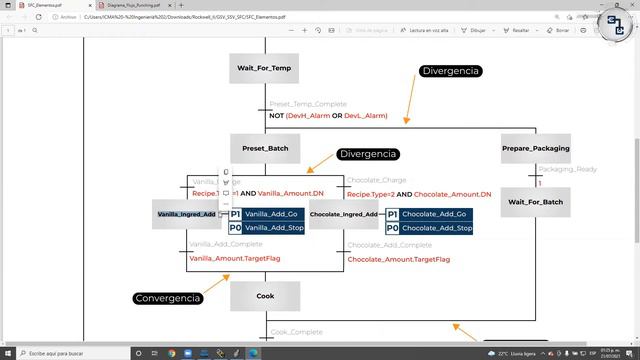
Task: Click the Vanilla_Ingred_Add highlighted text
Action: point(187,214)
